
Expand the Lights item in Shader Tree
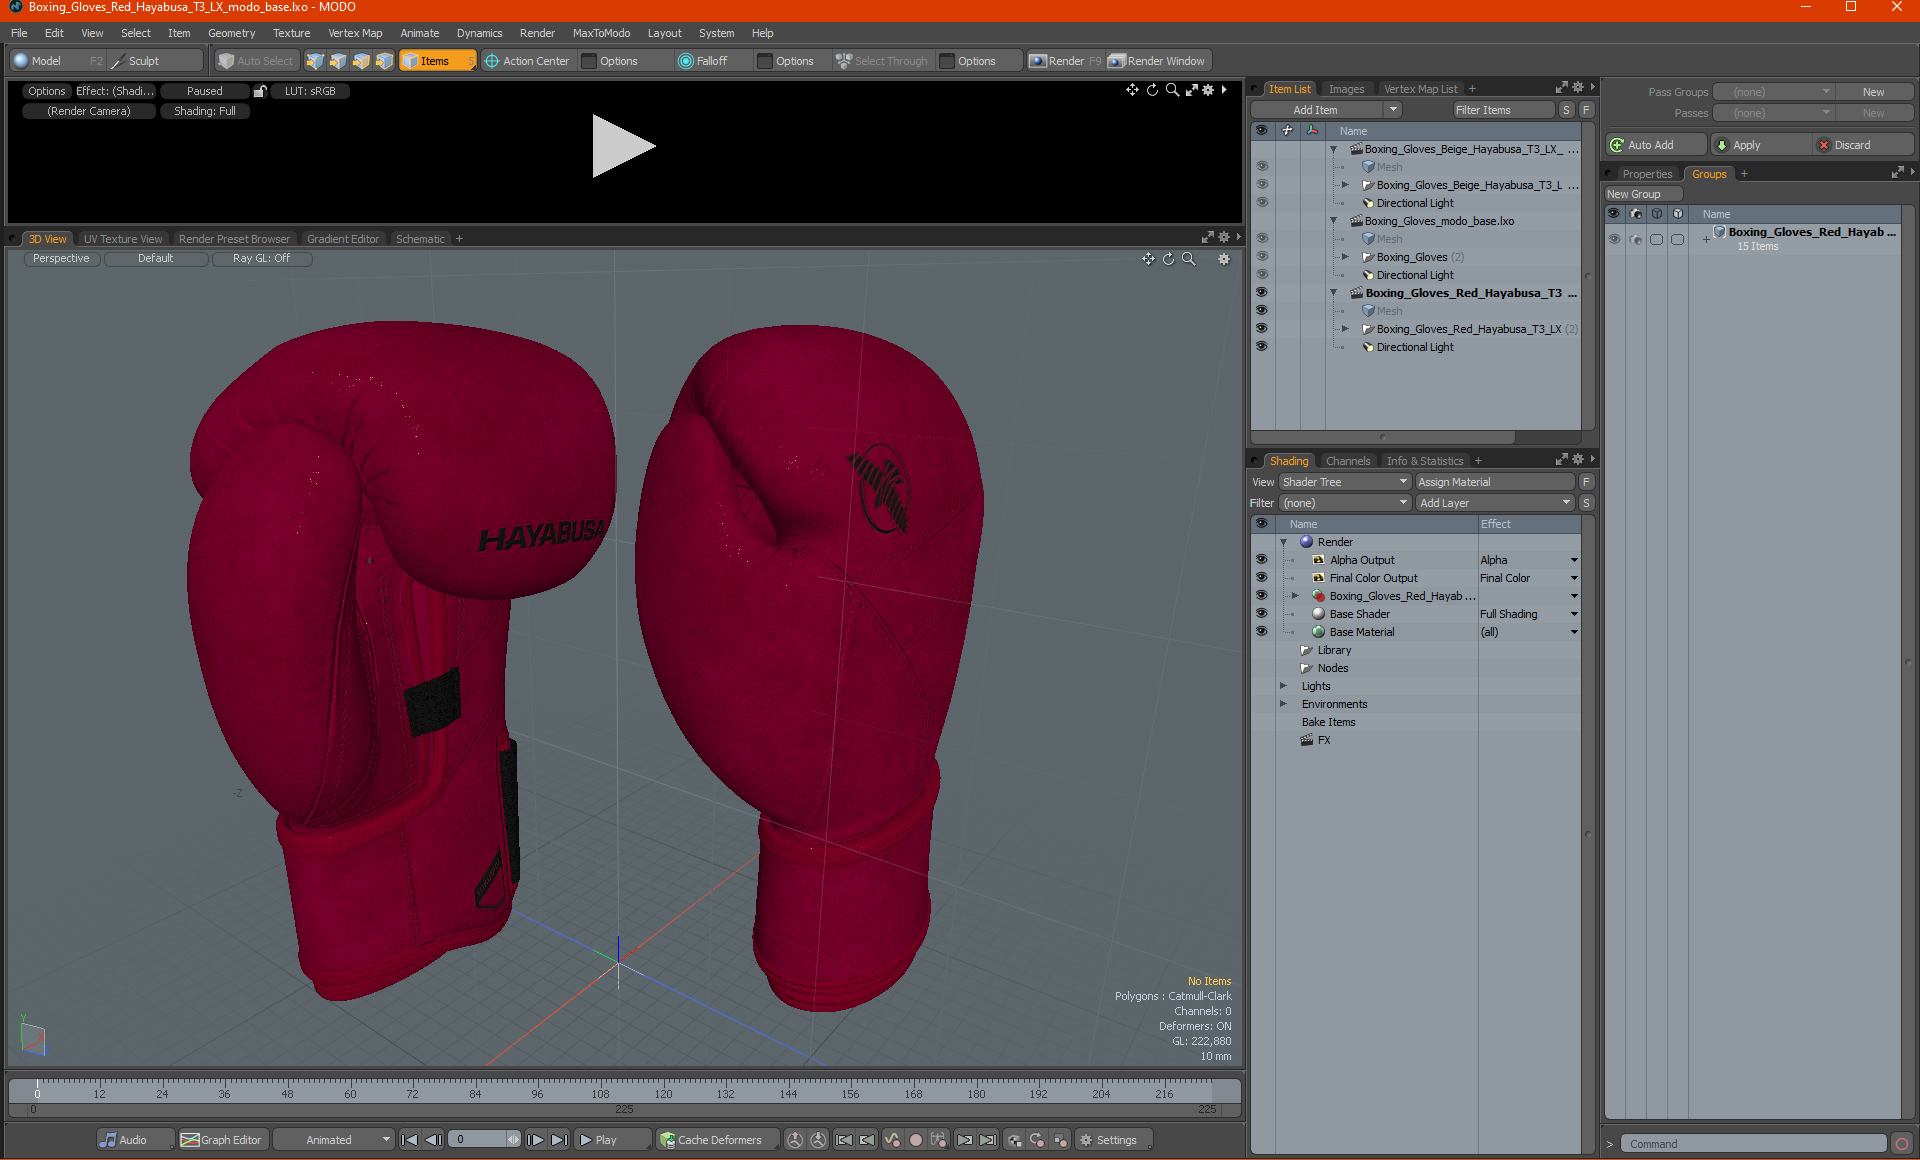tap(1284, 686)
